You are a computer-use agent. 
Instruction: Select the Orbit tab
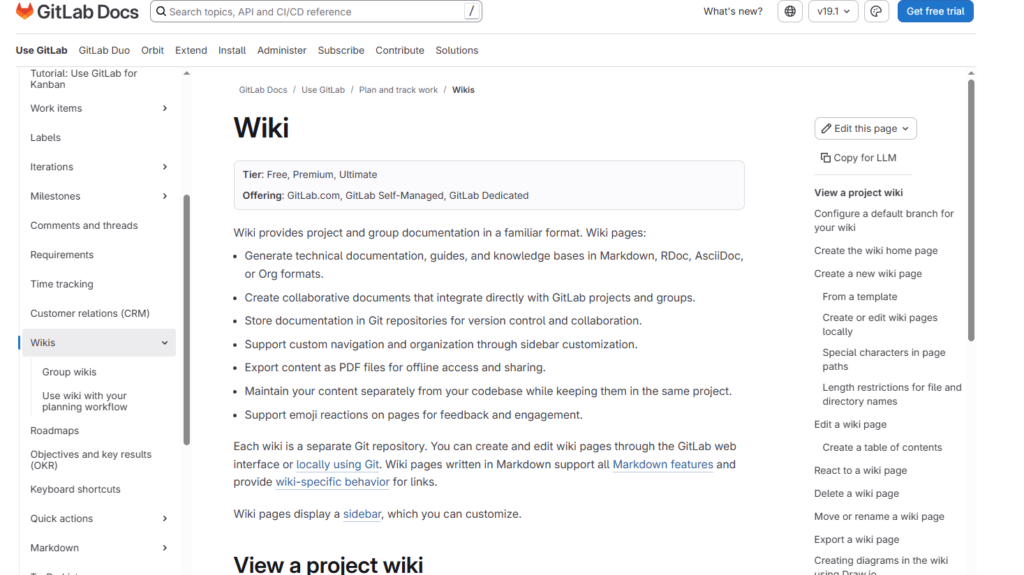pyautogui.click(x=152, y=50)
